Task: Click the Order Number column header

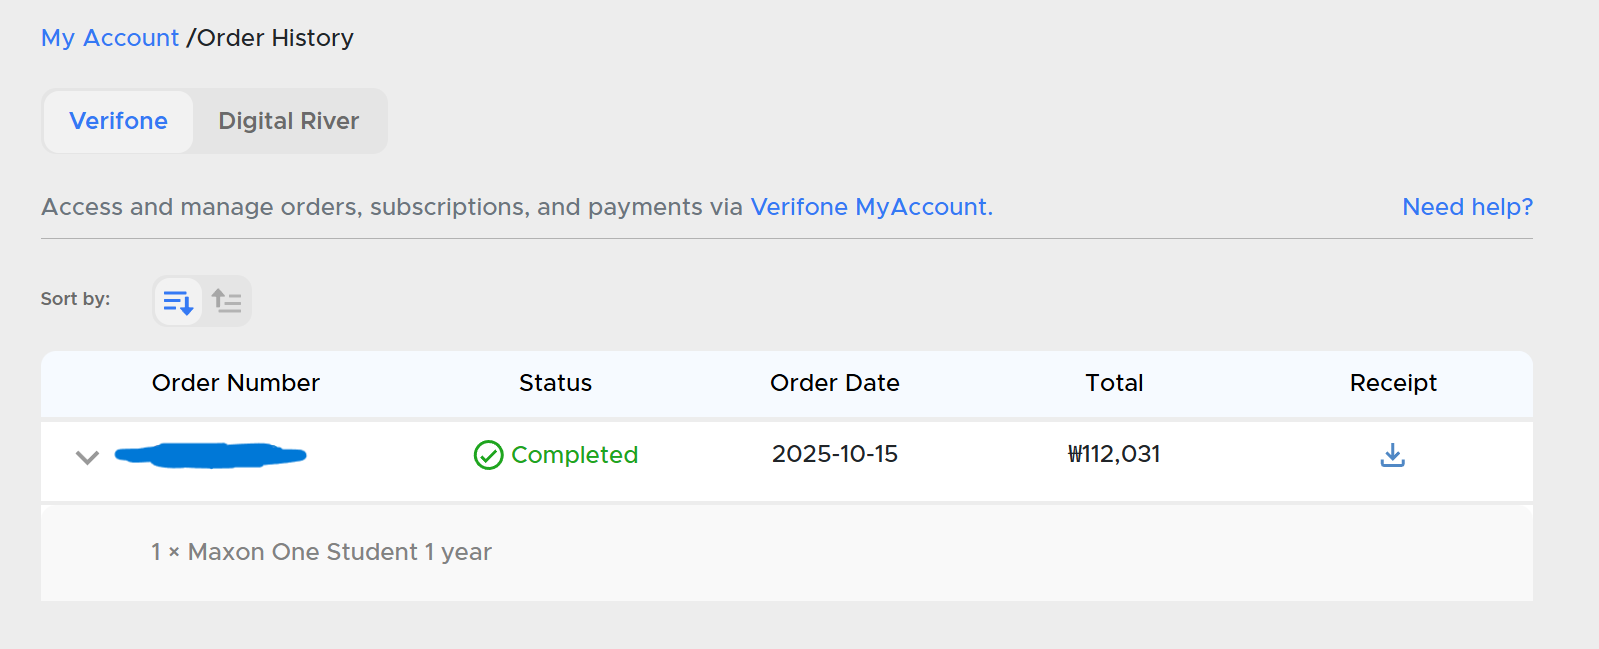Action: (235, 383)
